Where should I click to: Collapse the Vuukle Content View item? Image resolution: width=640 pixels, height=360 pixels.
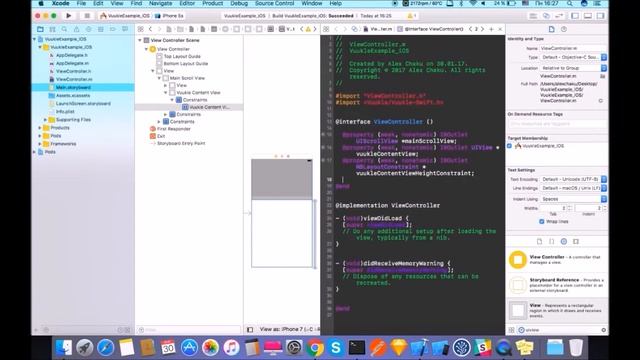pos(166,93)
